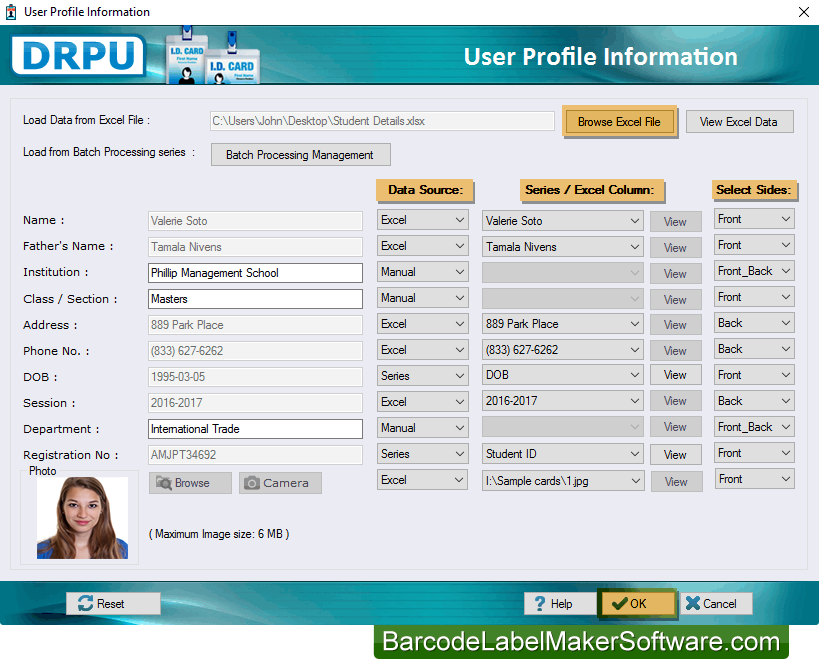Viewport: 819px width, 659px height.
Task: Cancel the user profile dialog
Action: click(716, 604)
